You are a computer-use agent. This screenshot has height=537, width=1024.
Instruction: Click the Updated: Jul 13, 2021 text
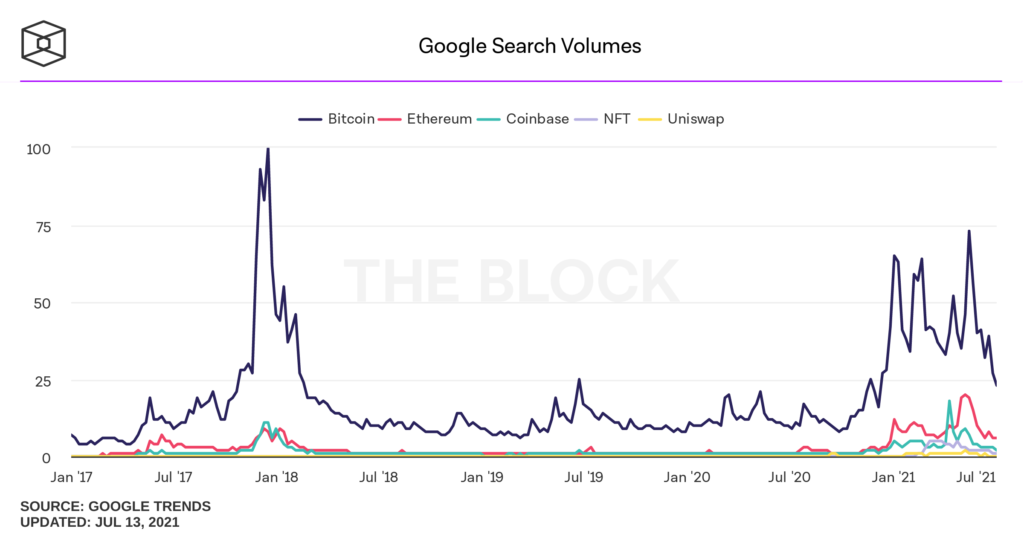(100, 522)
